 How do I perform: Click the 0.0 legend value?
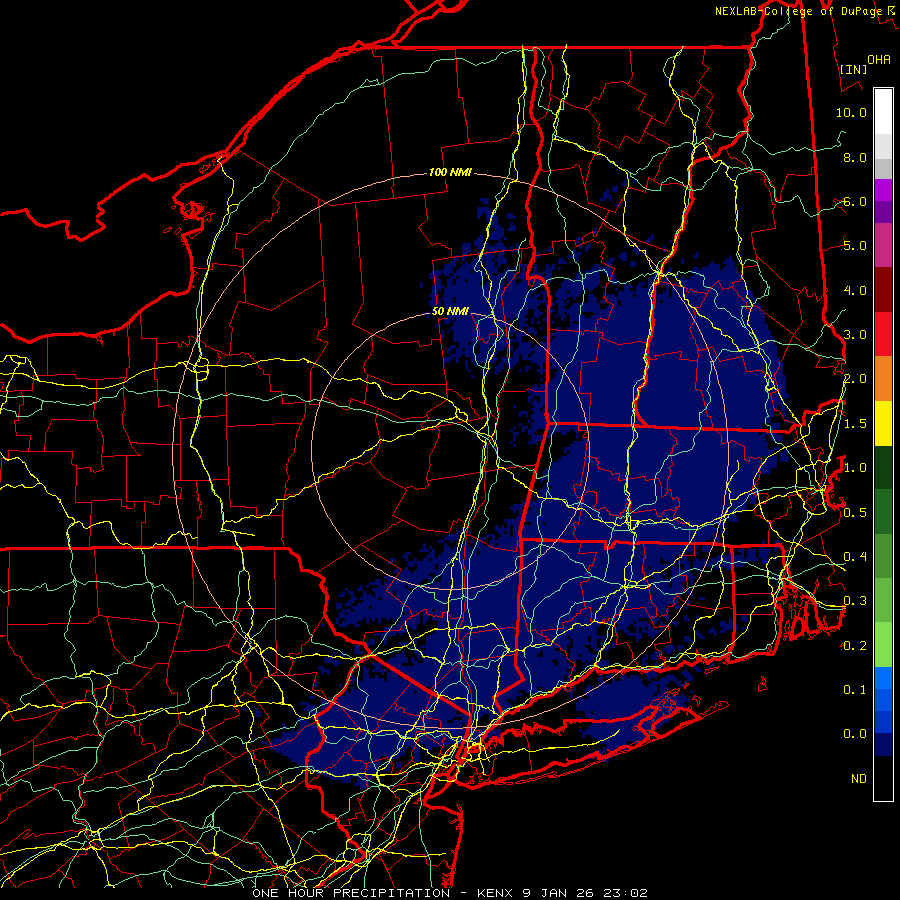tap(855, 734)
